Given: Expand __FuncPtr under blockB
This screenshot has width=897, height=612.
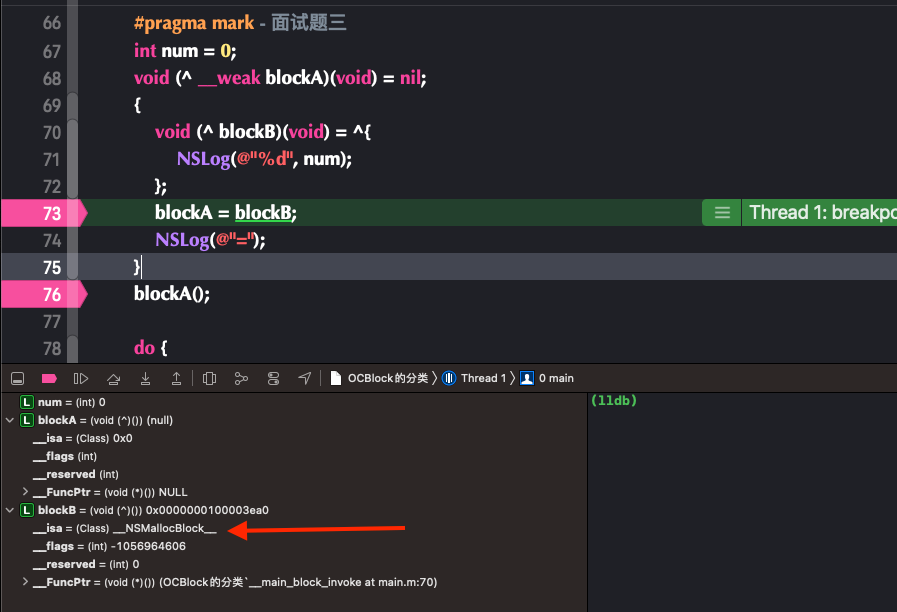Looking at the screenshot, I should click(25, 582).
